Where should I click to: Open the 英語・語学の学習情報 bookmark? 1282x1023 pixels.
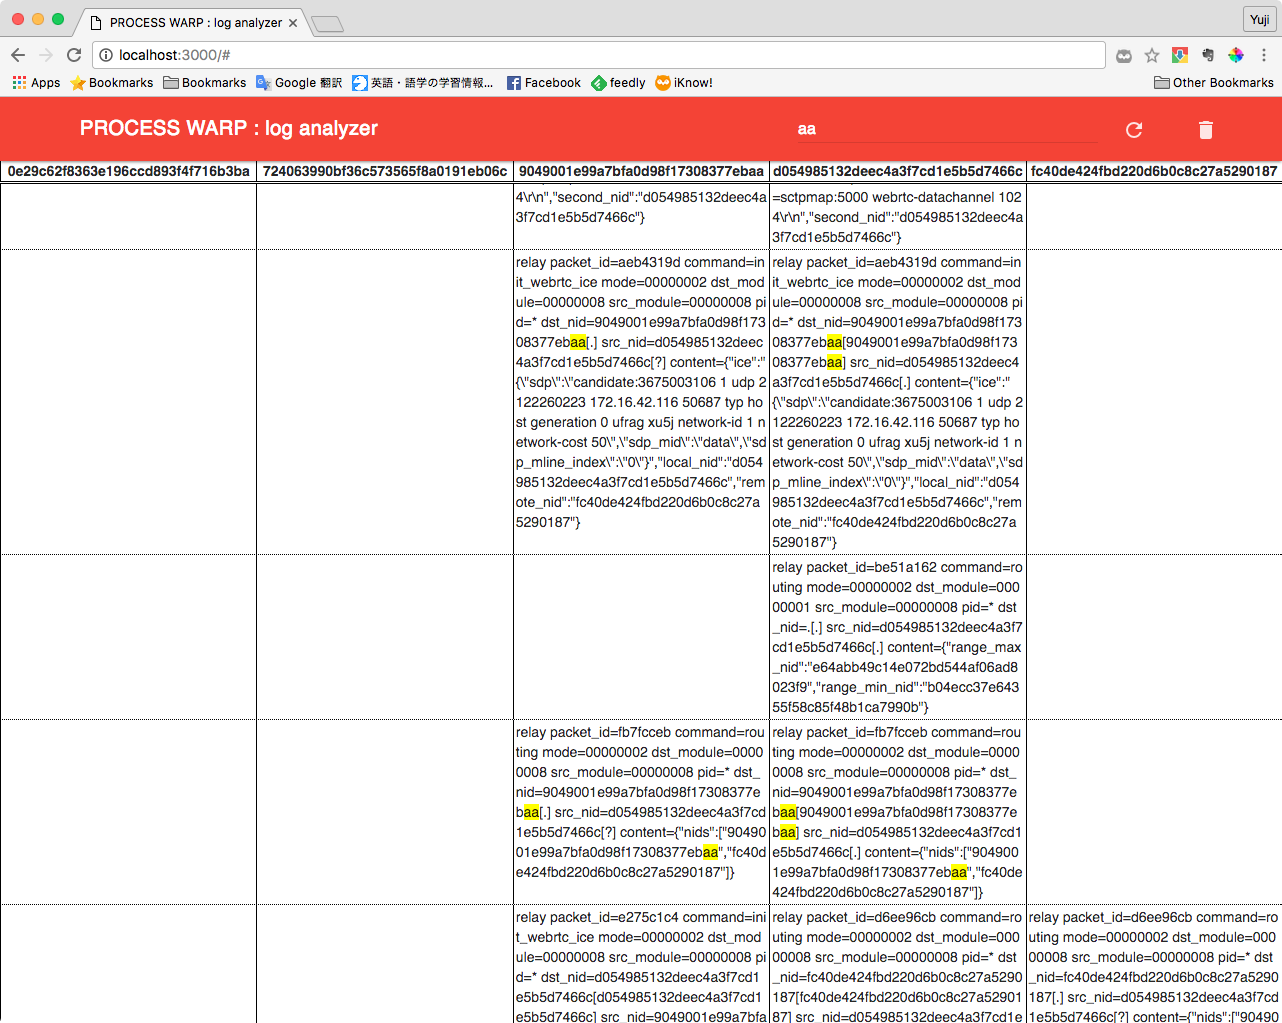point(422,83)
